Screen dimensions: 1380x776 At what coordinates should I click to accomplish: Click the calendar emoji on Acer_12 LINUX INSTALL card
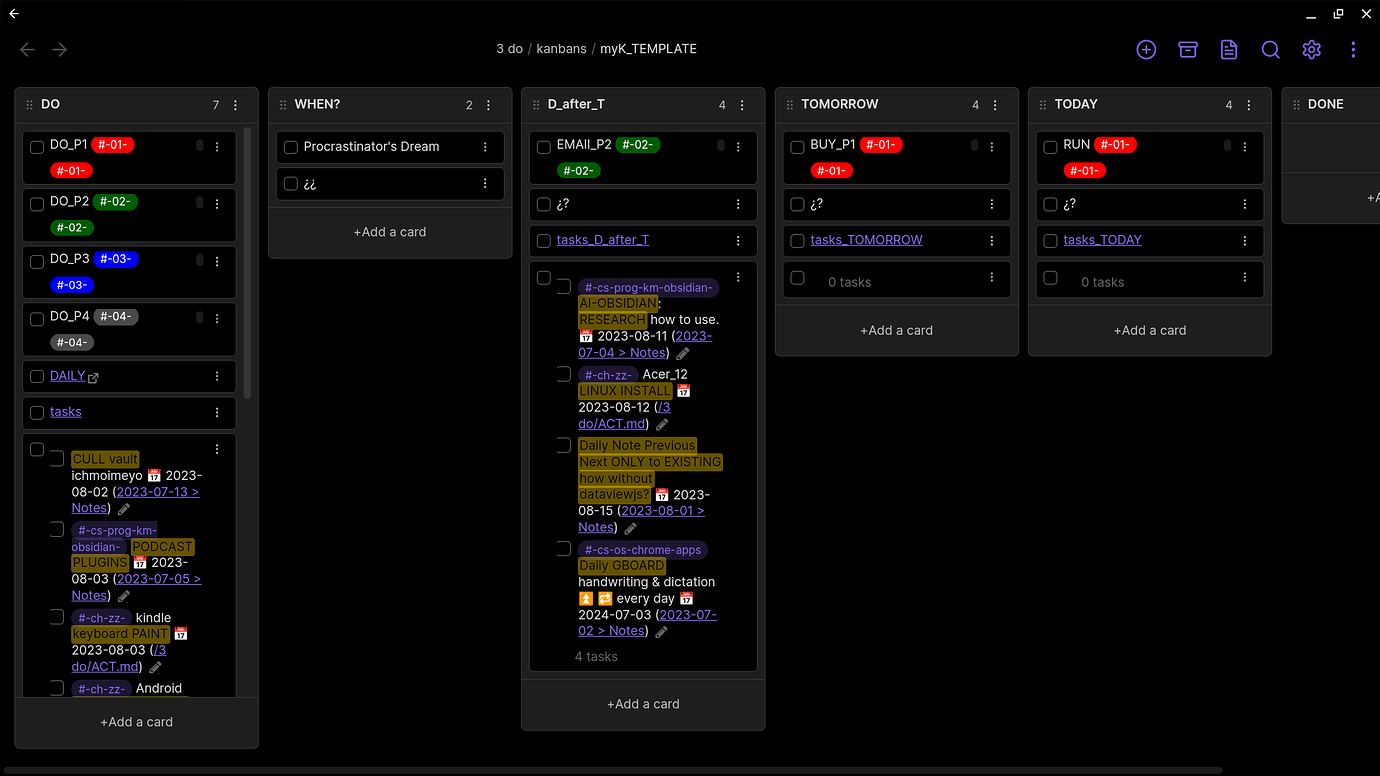click(x=683, y=390)
